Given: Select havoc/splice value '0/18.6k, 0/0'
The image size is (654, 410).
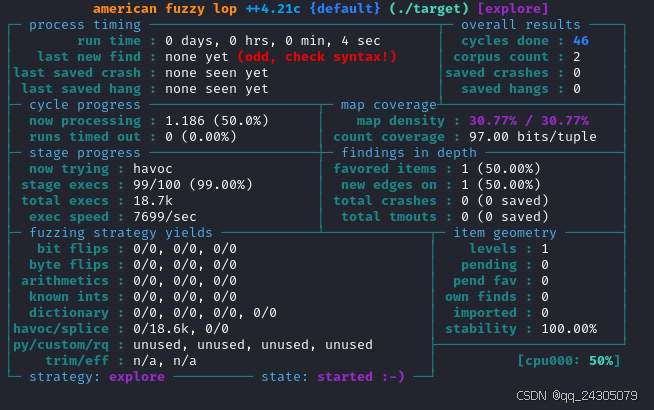Looking at the screenshot, I should coord(181,329).
